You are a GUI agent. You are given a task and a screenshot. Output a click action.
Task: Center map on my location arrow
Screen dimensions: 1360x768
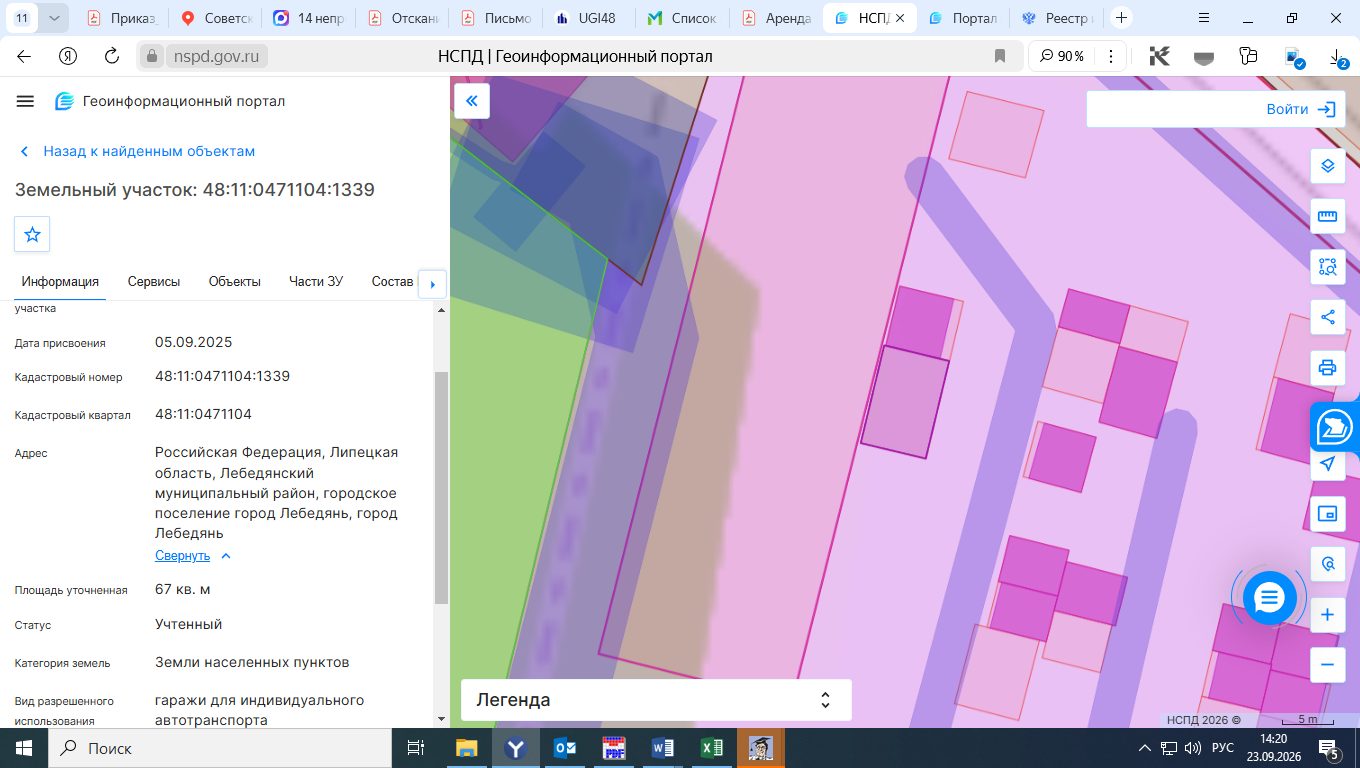click(x=1327, y=464)
